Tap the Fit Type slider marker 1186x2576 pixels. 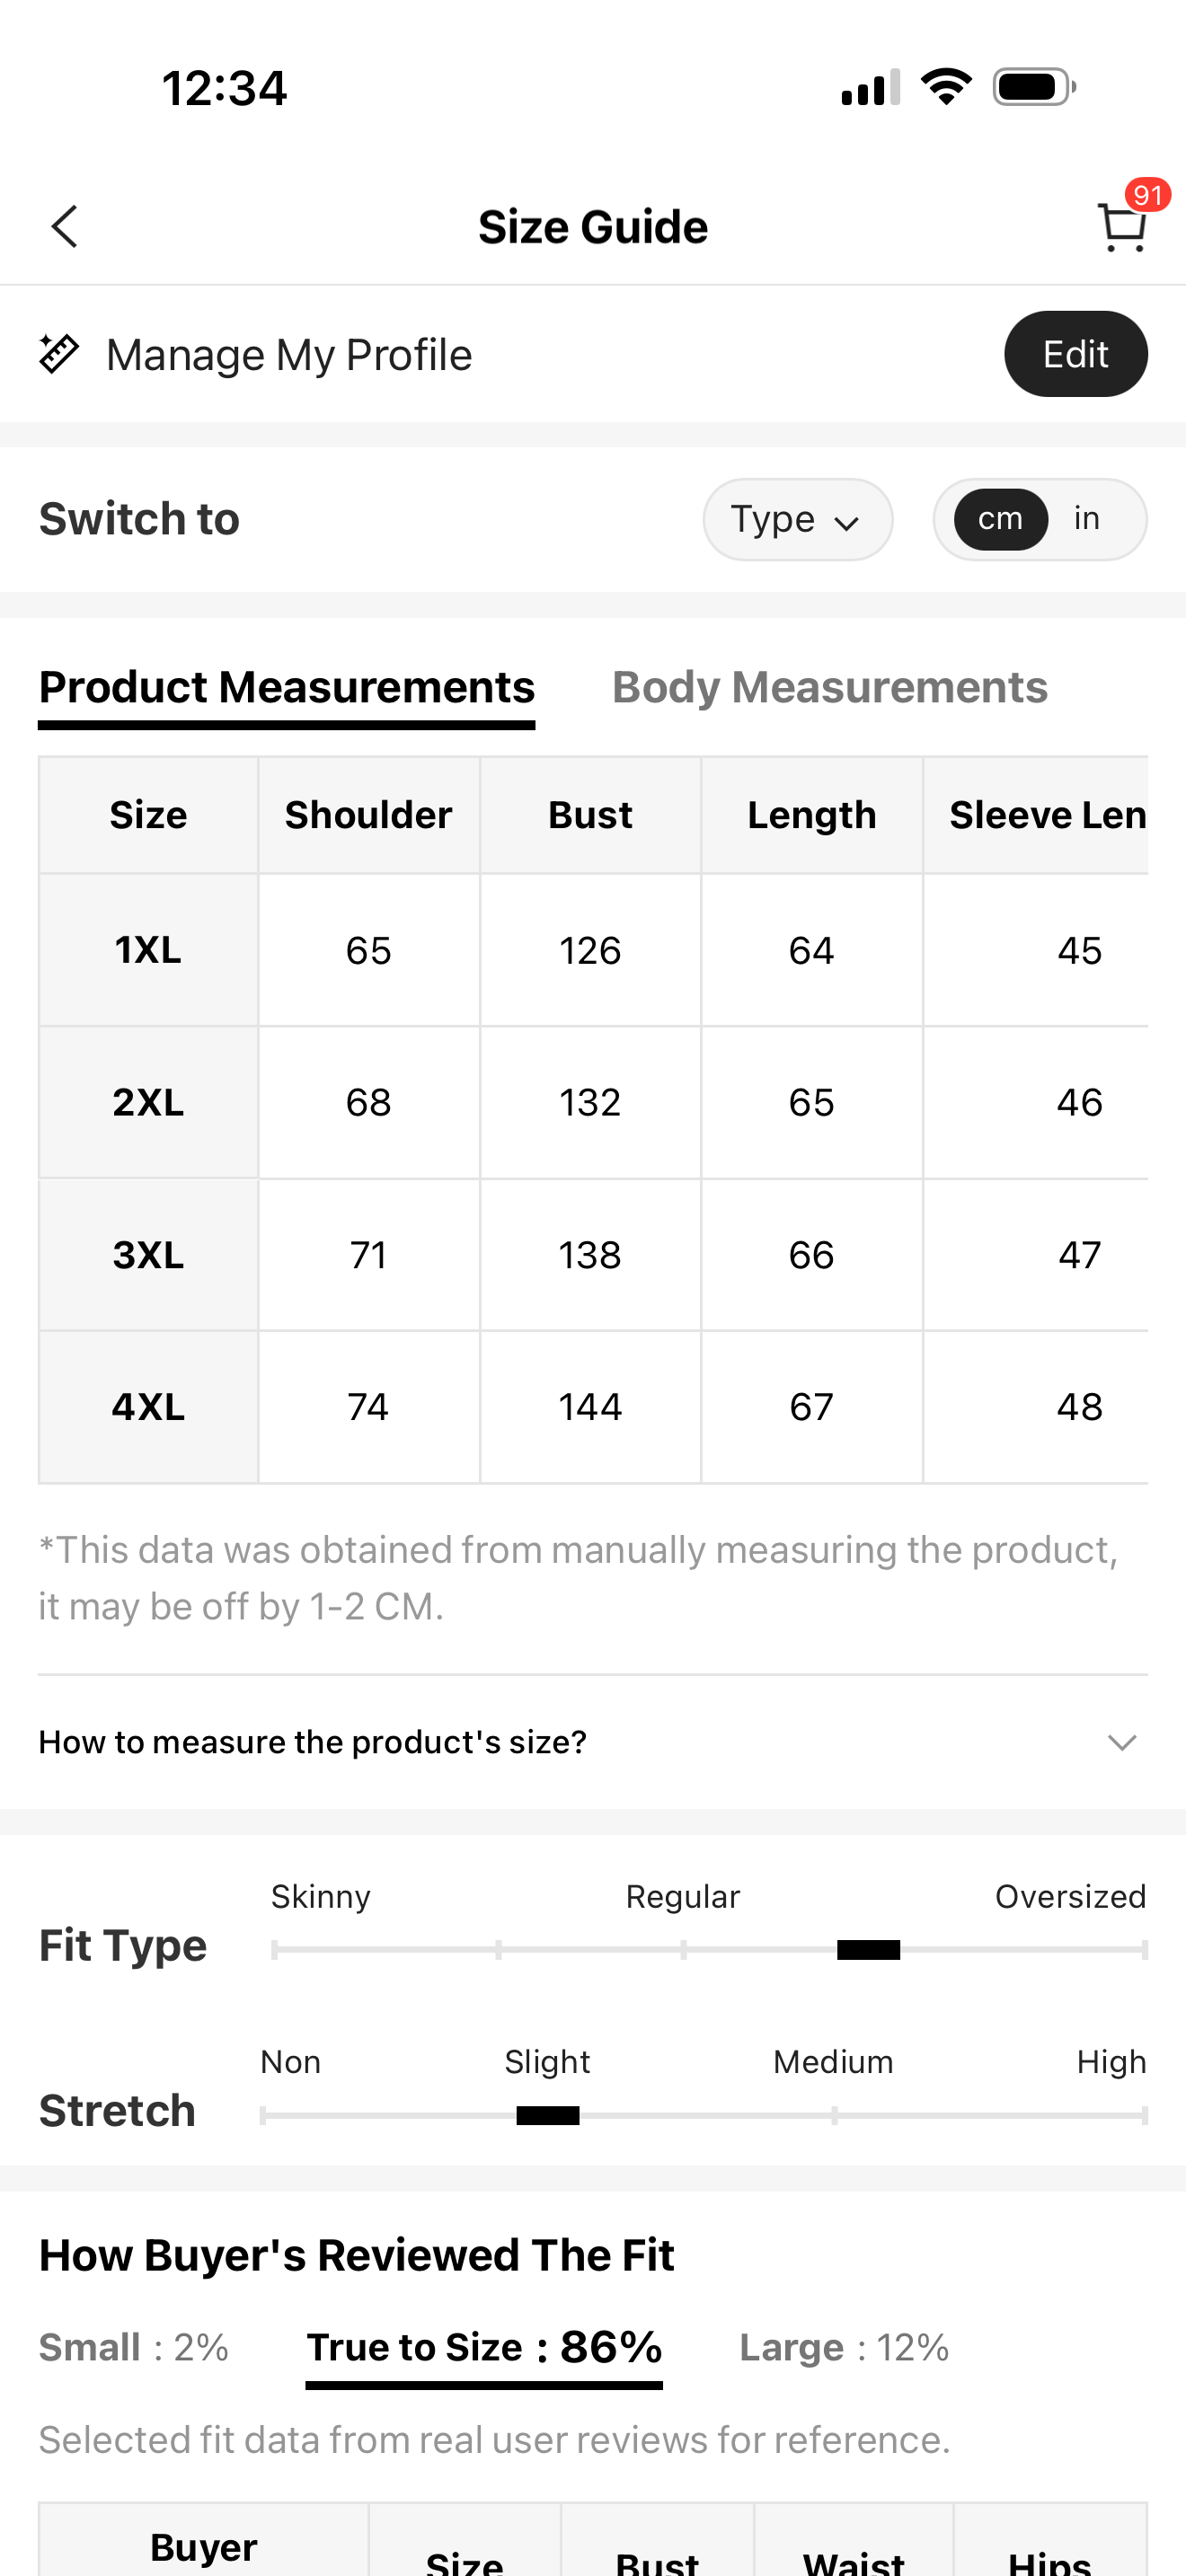pos(868,1949)
